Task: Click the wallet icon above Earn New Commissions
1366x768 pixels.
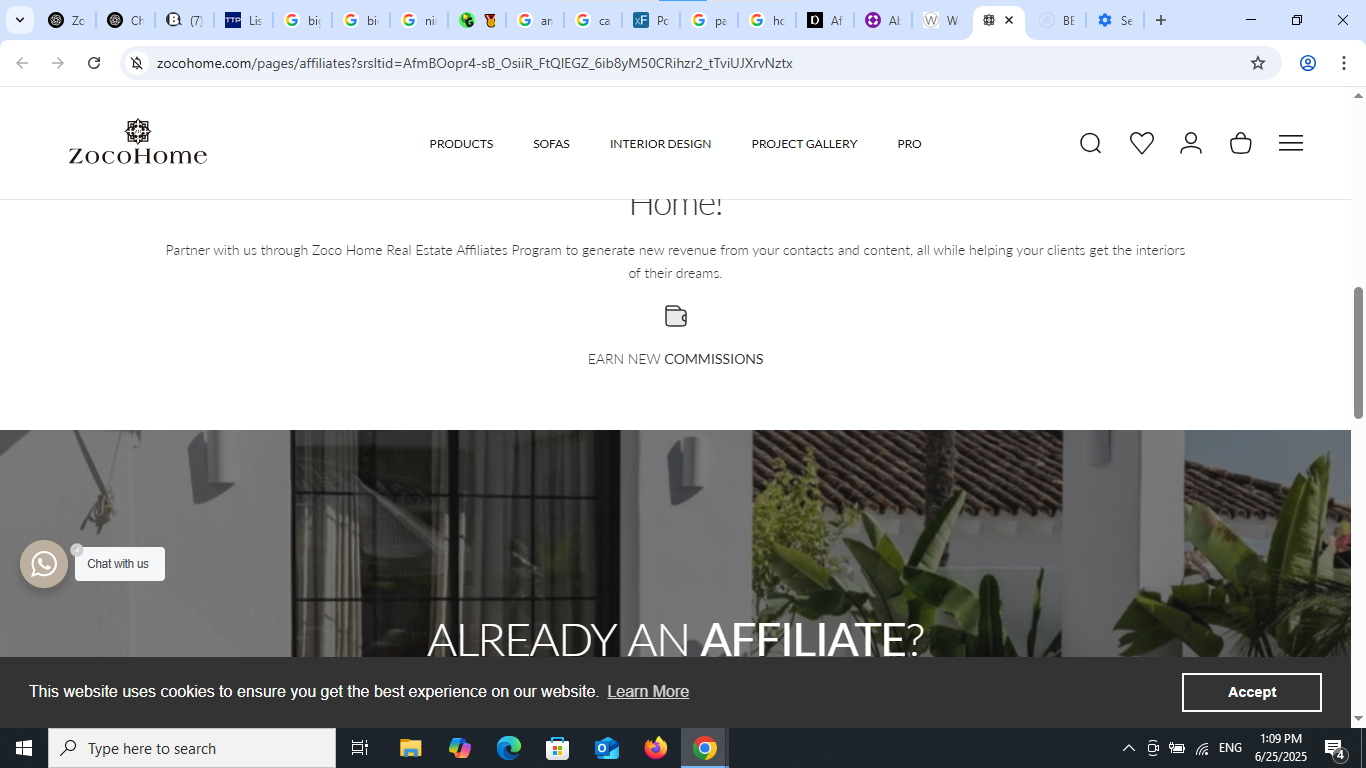Action: click(676, 316)
